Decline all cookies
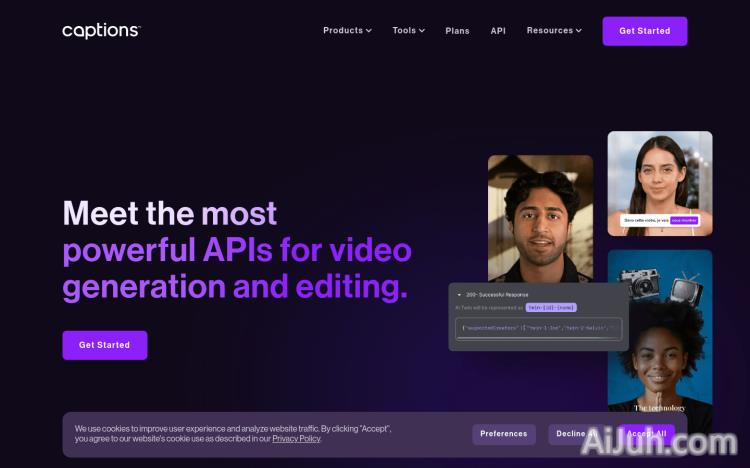 point(576,434)
